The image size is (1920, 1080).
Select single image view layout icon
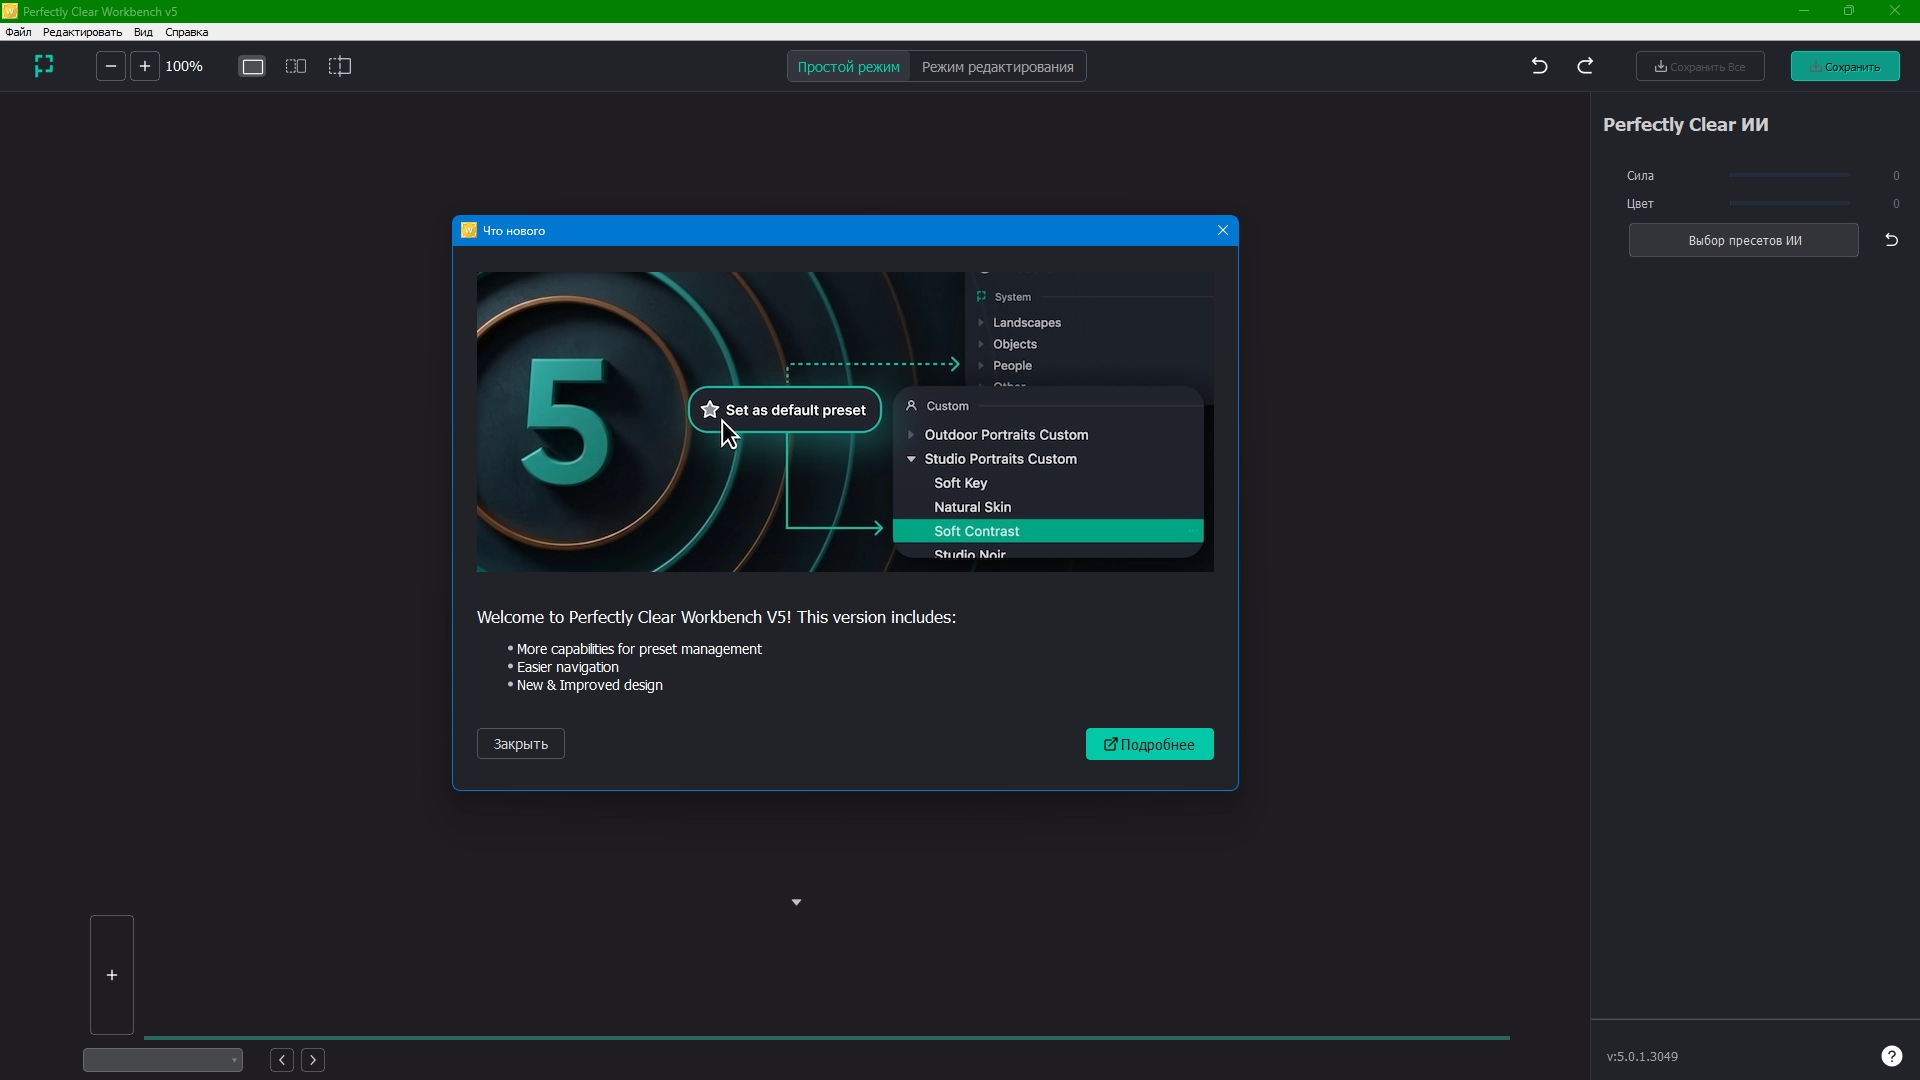click(x=253, y=66)
